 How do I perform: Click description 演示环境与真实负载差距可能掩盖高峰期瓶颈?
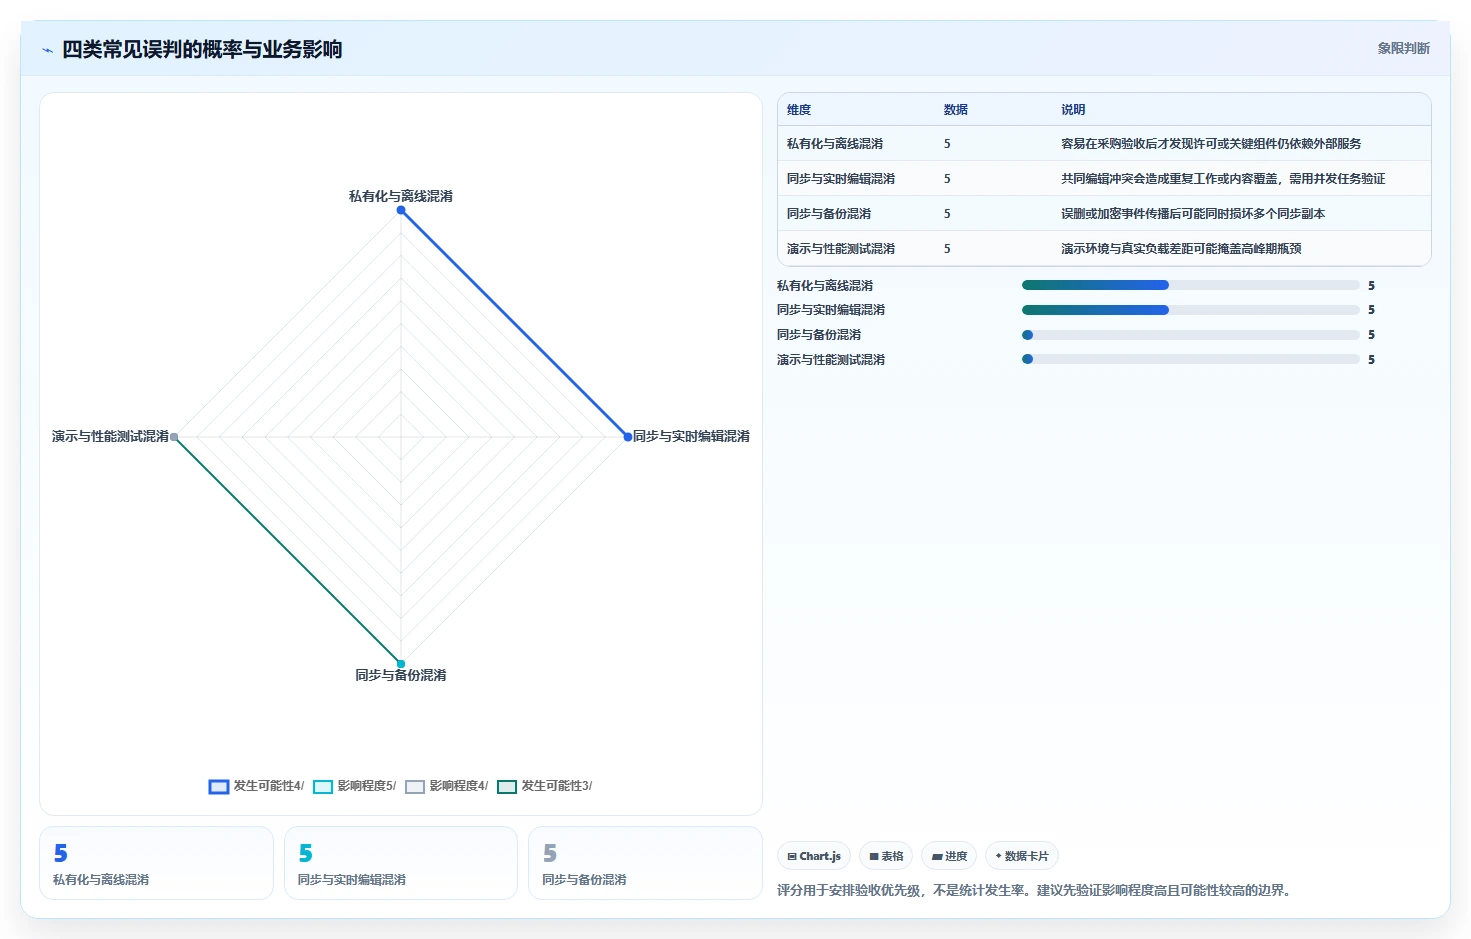coord(1181,249)
